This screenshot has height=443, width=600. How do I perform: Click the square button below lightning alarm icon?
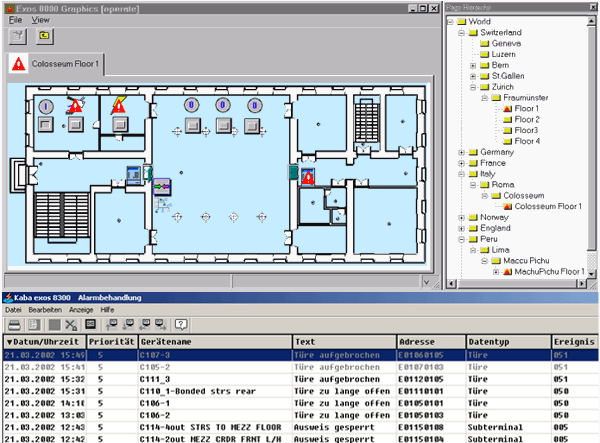tap(120, 124)
